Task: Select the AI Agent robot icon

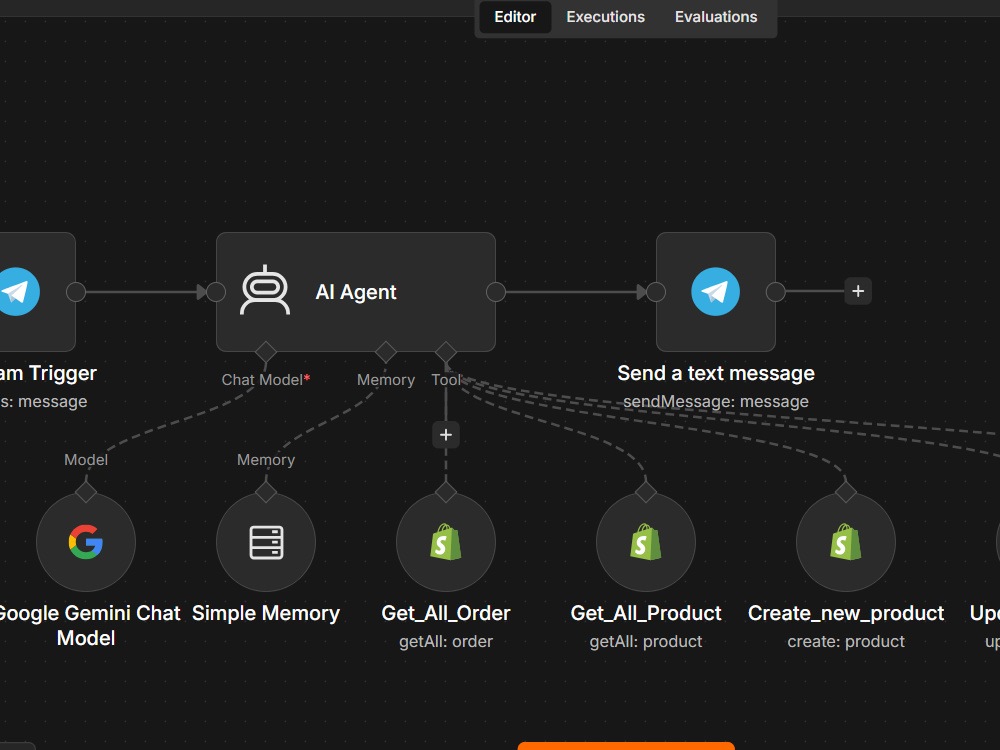Action: coord(265,291)
